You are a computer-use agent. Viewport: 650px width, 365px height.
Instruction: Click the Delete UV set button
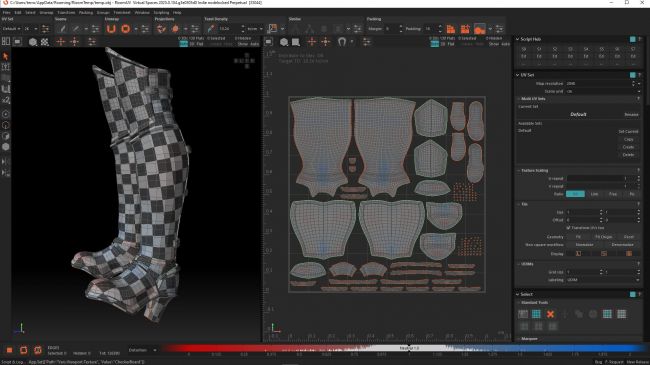(x=628, y=155)
